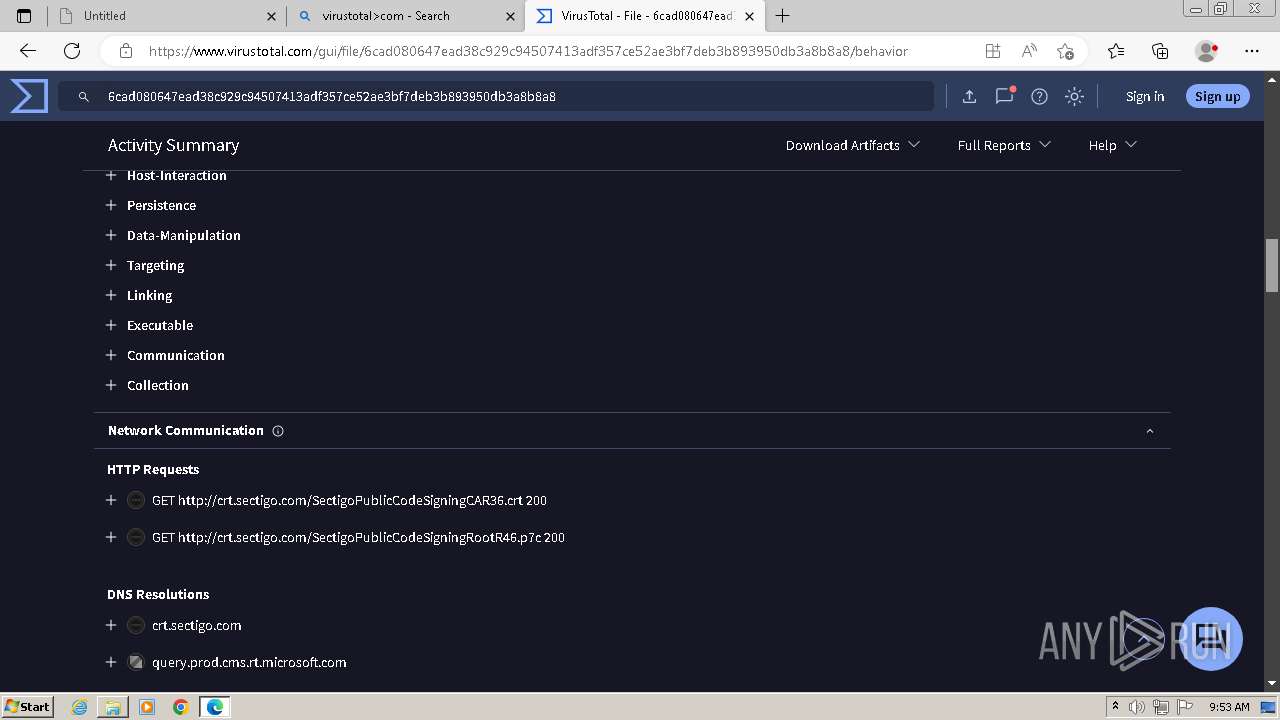Reload the page
Viewport: 1280px width, 720px height.
pos(72,51)
